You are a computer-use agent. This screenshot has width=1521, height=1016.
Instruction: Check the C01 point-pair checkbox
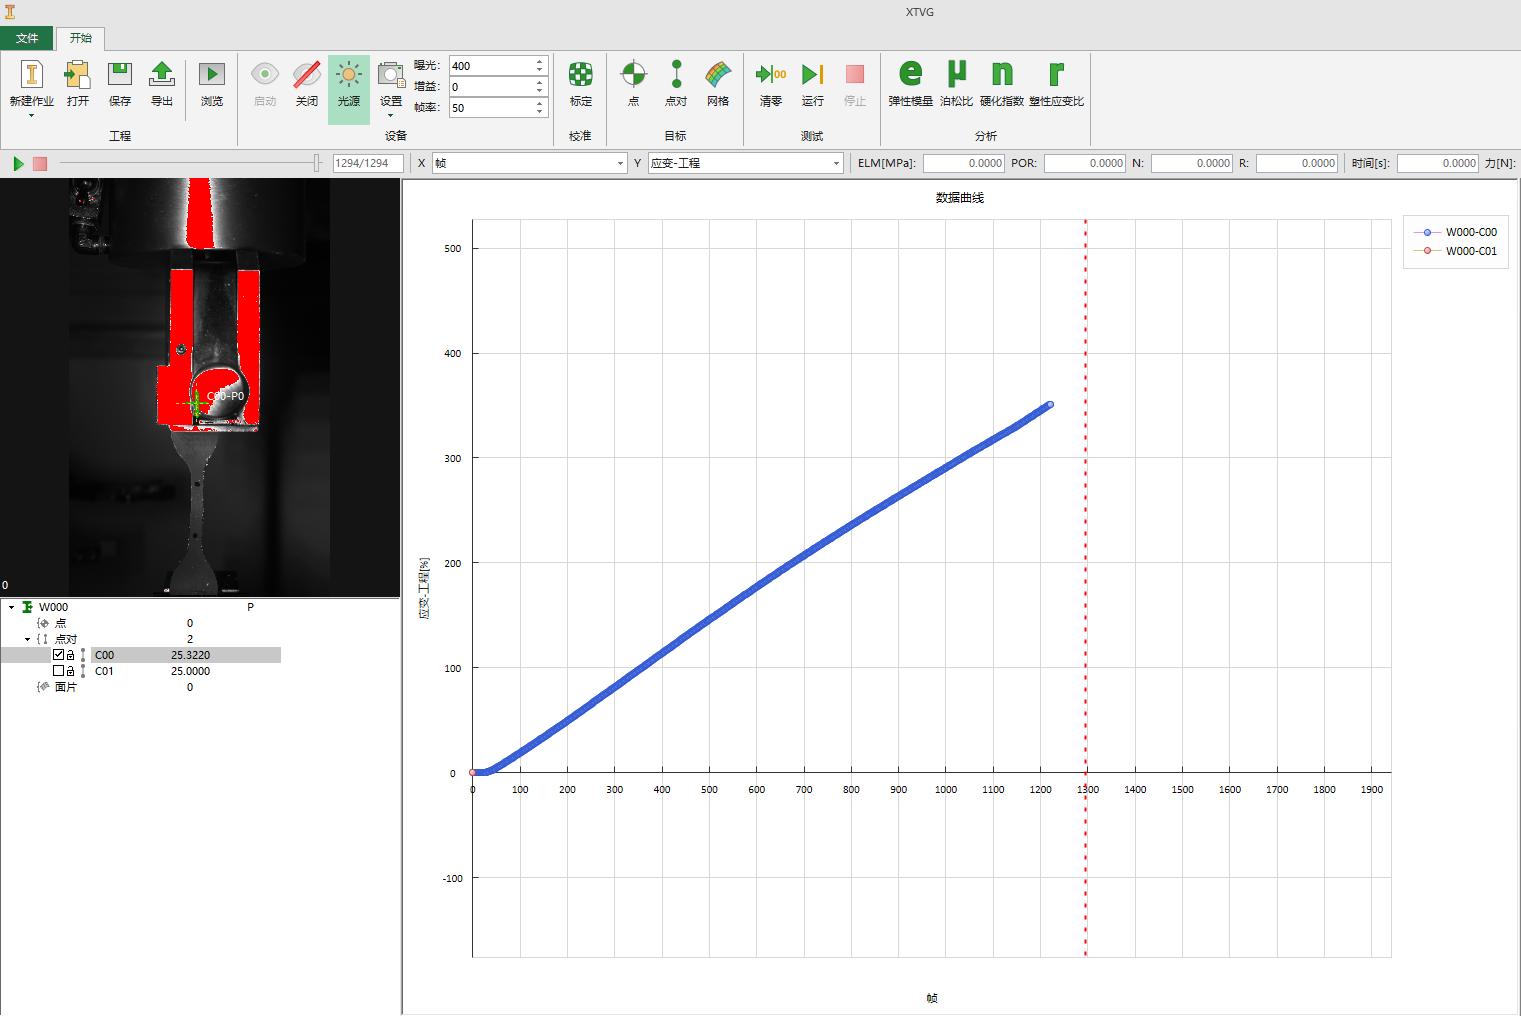click(x=58, y=671)
